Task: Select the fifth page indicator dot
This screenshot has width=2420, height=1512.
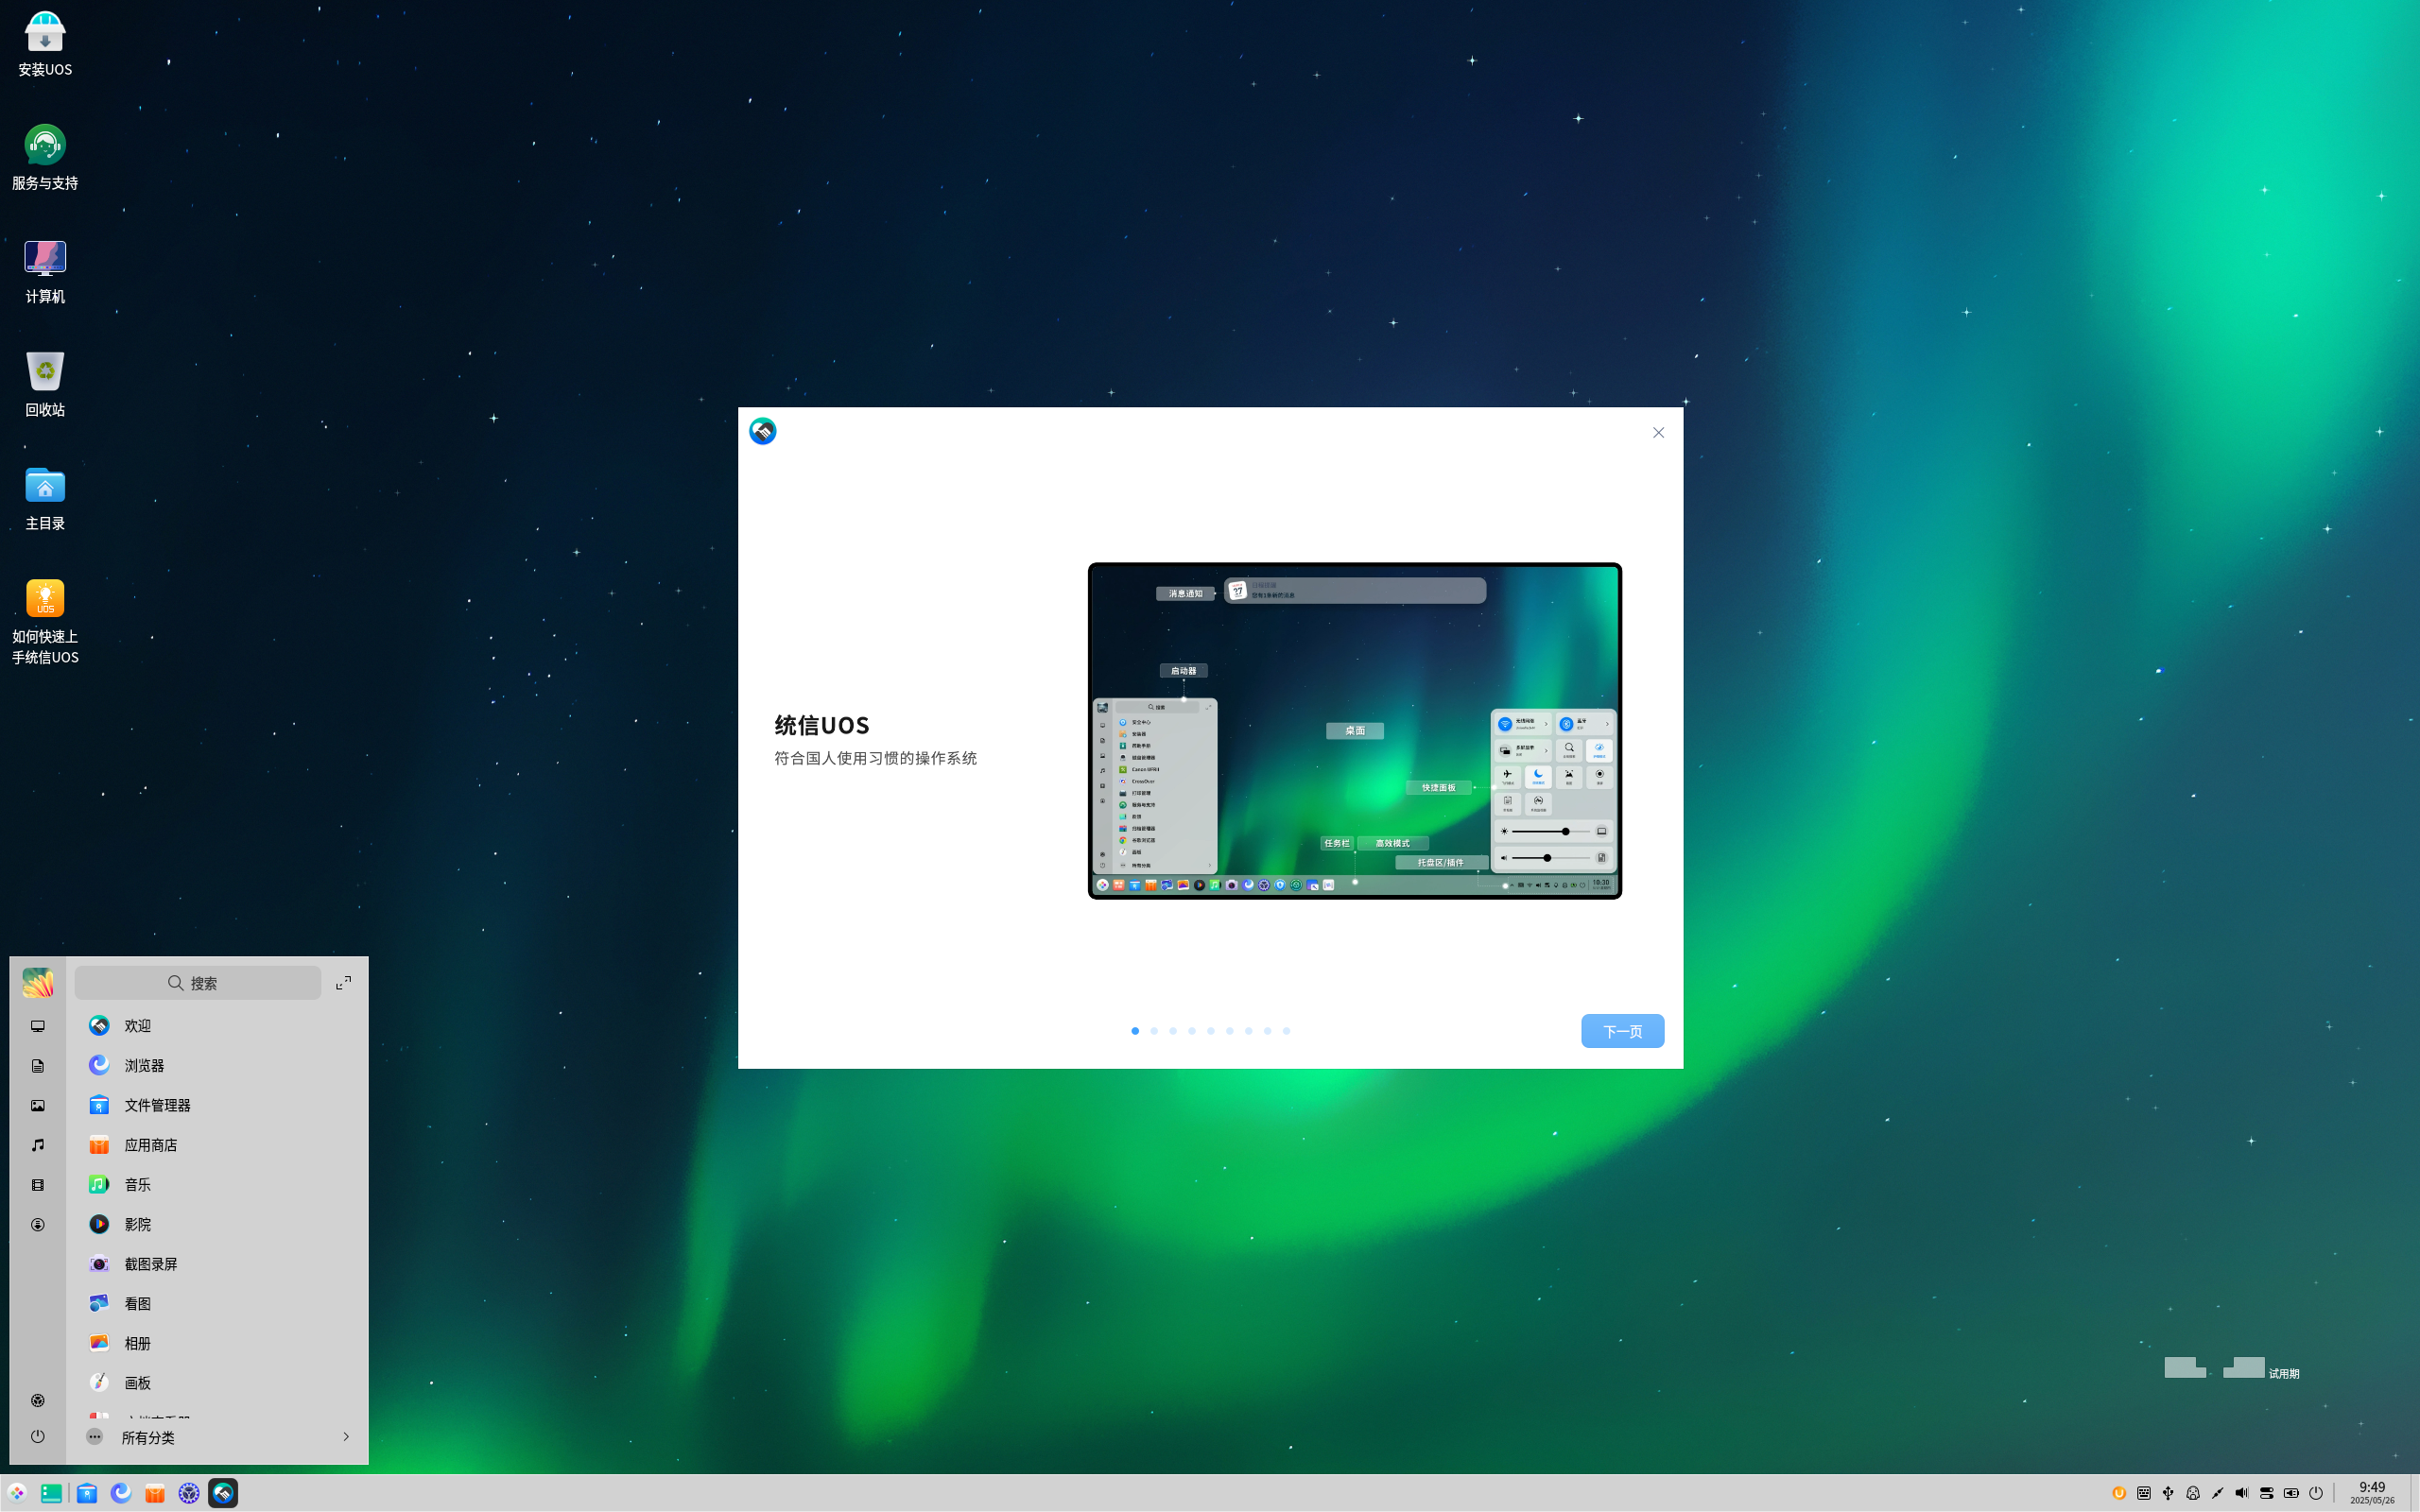Action: point(1211,1031)
